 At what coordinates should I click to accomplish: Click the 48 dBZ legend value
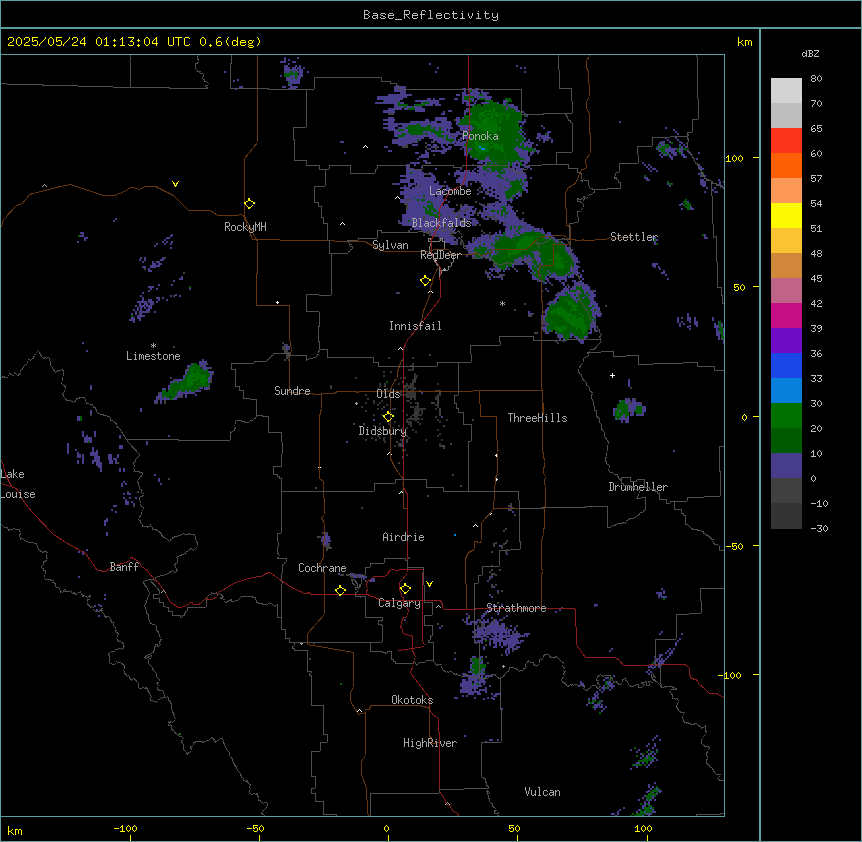[816, 253]
